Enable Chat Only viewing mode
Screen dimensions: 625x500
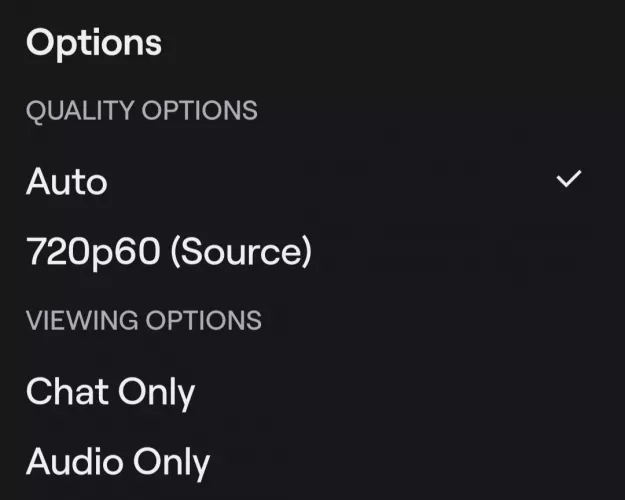tap(110, 392)
